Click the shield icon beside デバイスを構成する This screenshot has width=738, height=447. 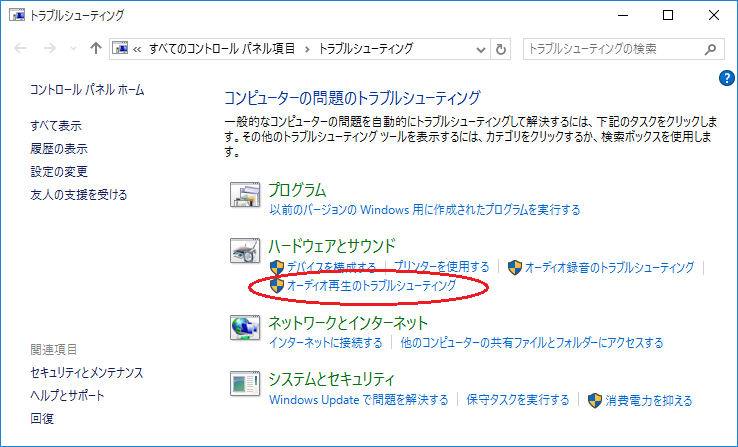[277, 267]
